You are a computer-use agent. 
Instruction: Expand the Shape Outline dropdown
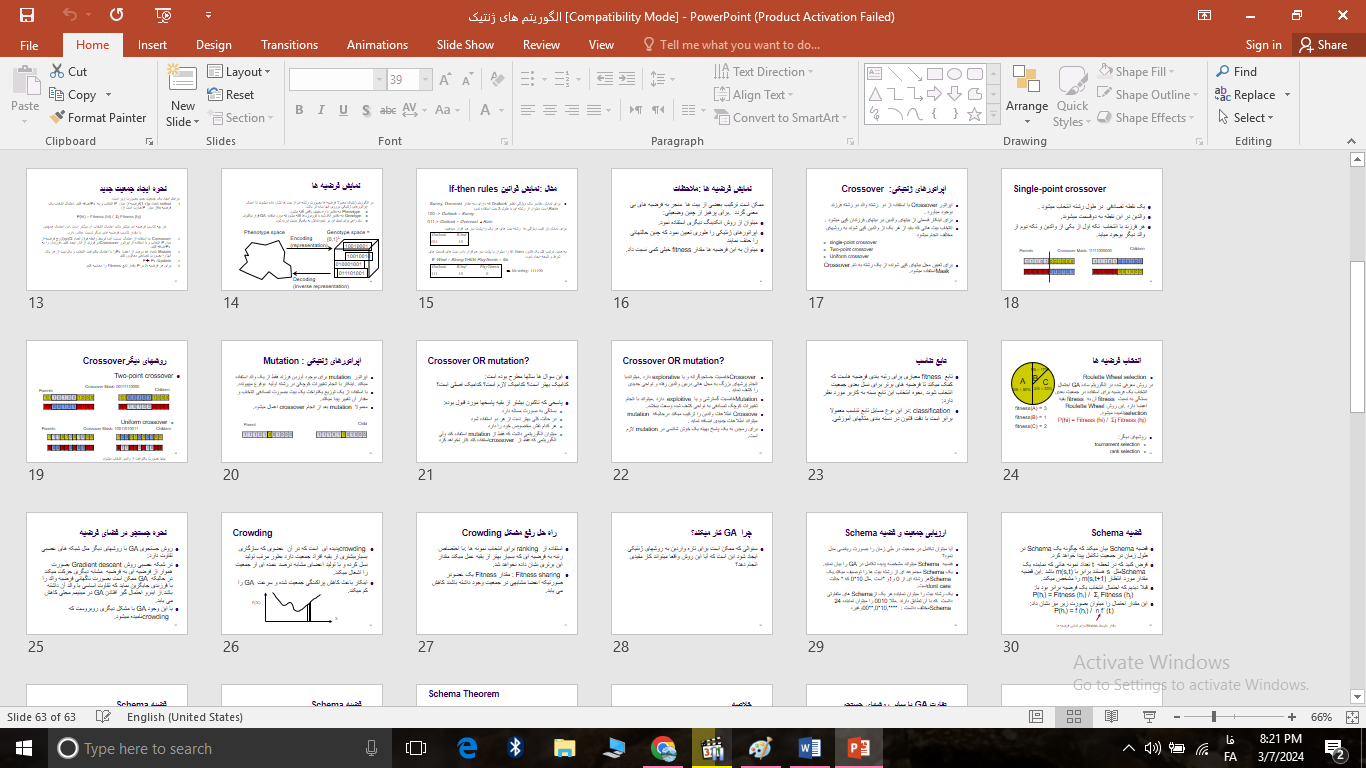click(x=1197, y=95)
